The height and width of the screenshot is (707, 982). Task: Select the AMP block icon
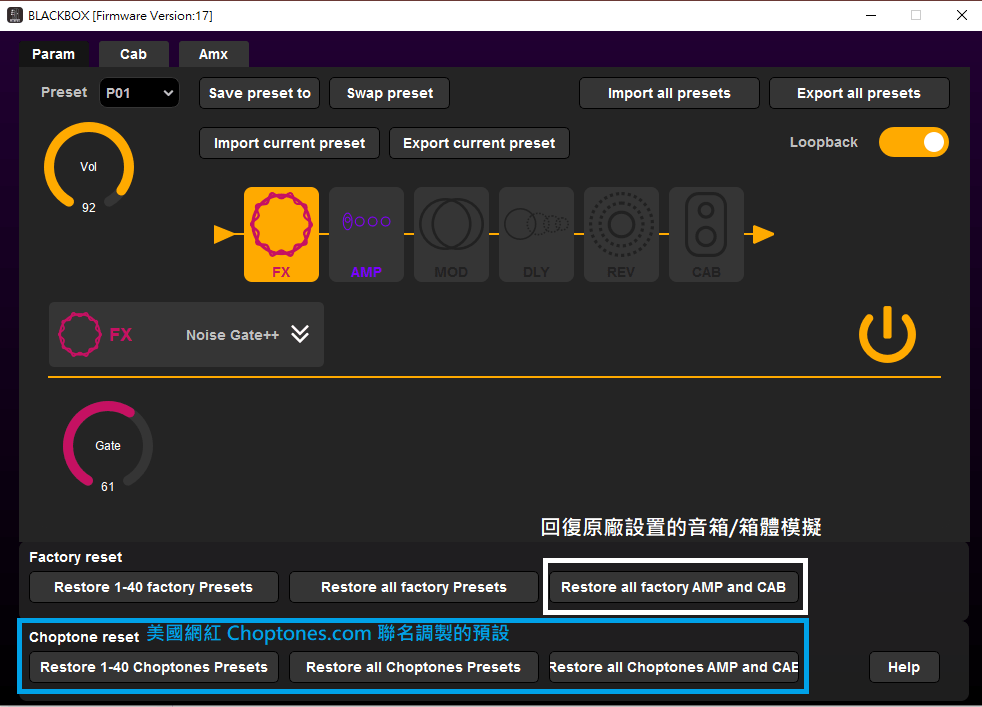(366, 234)
